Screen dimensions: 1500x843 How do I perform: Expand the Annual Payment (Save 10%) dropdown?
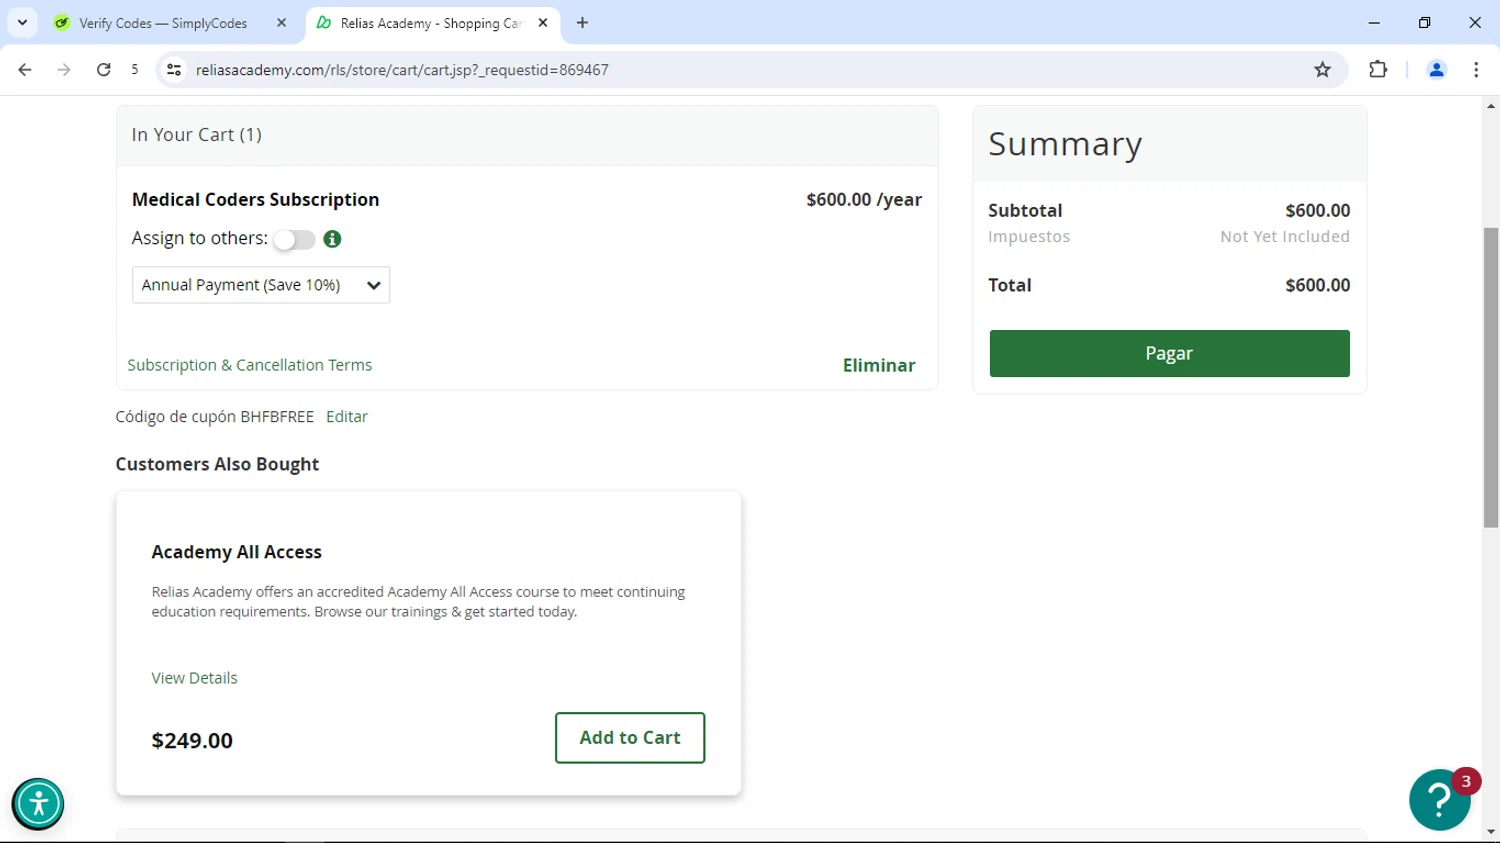[x=261, y=285]
